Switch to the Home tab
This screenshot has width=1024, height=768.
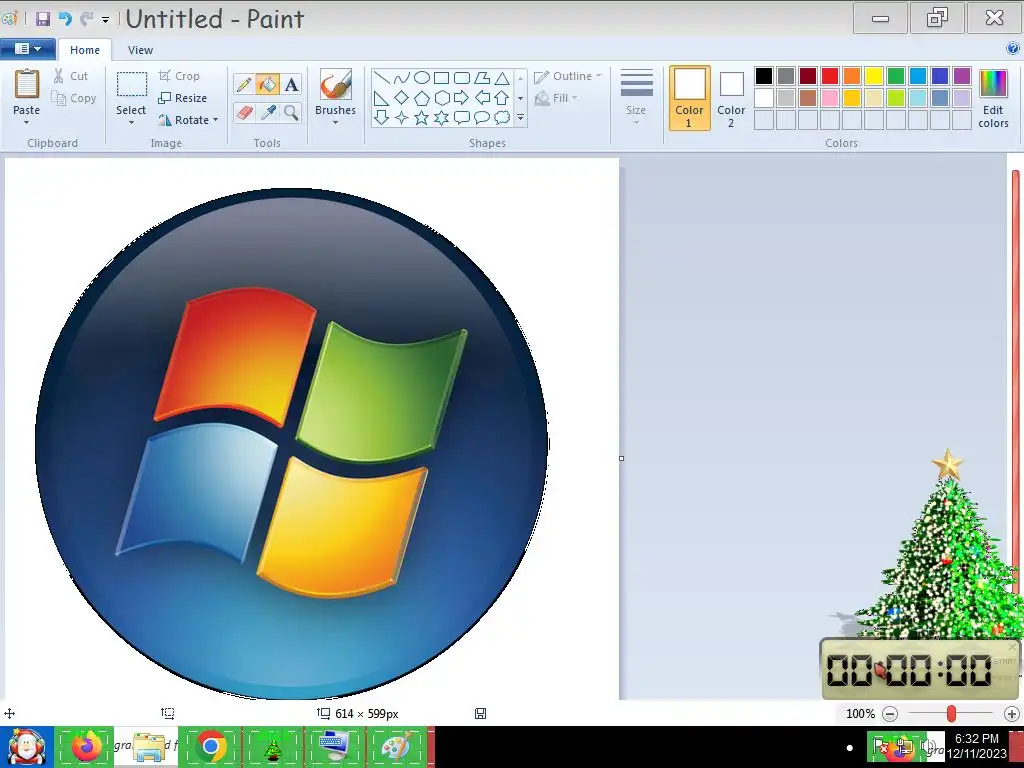point(85,50)
